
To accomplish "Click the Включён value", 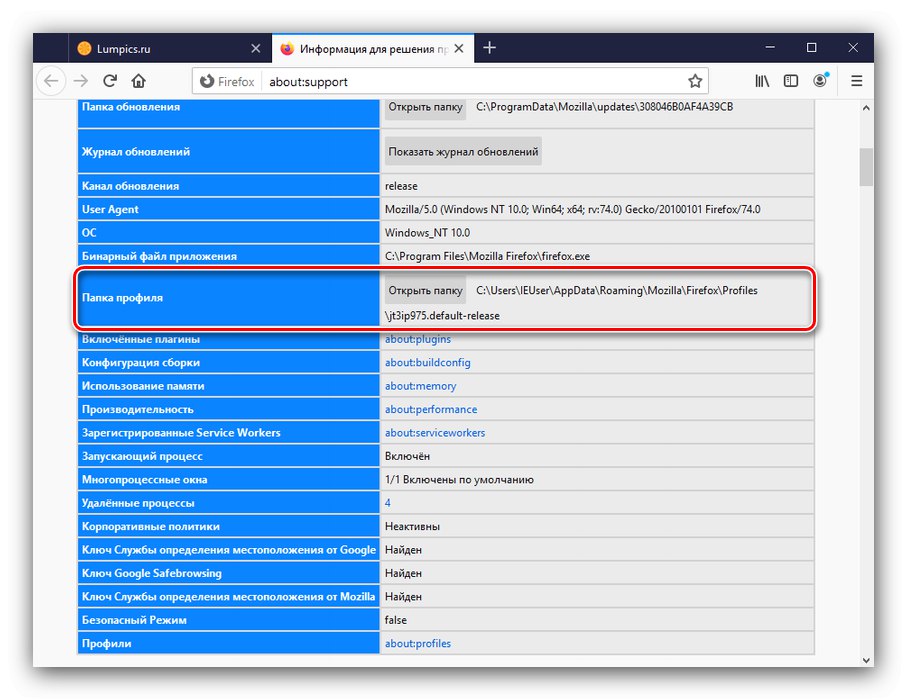I will tap(407, 456).
